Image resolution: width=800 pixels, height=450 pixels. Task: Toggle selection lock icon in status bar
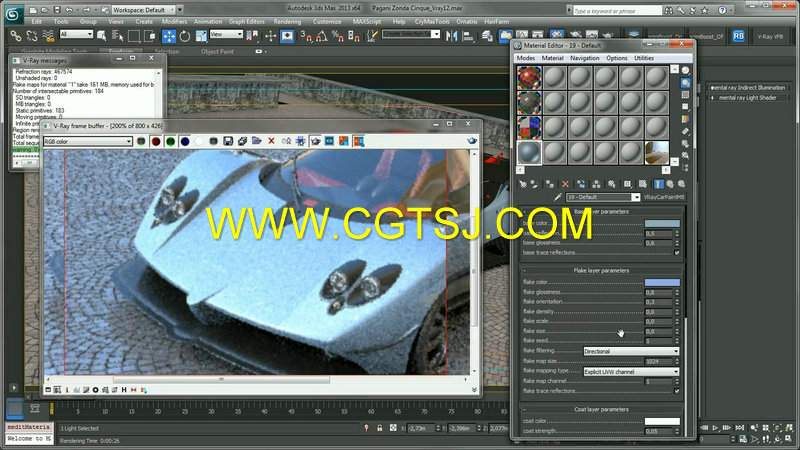(380, 429)
